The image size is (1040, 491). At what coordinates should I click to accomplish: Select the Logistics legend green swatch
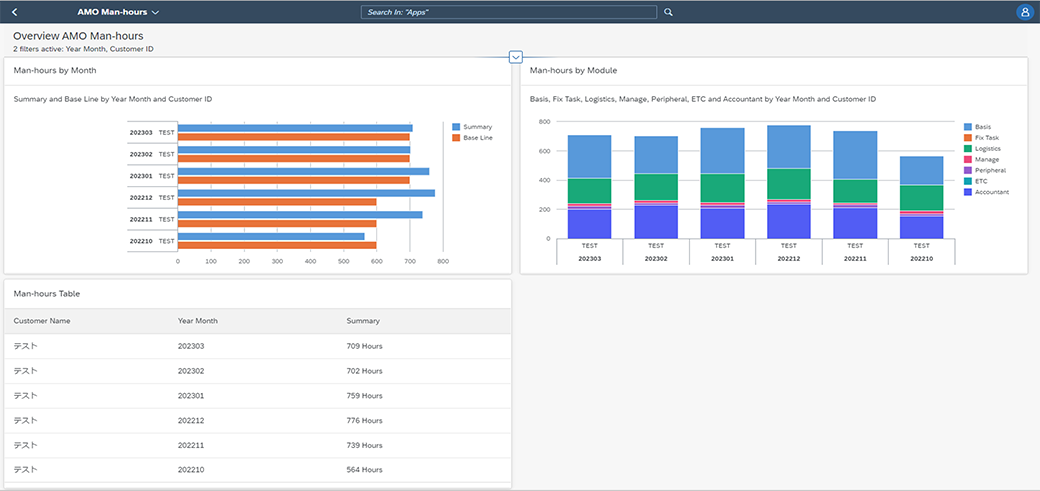click(x=968, y=149)
